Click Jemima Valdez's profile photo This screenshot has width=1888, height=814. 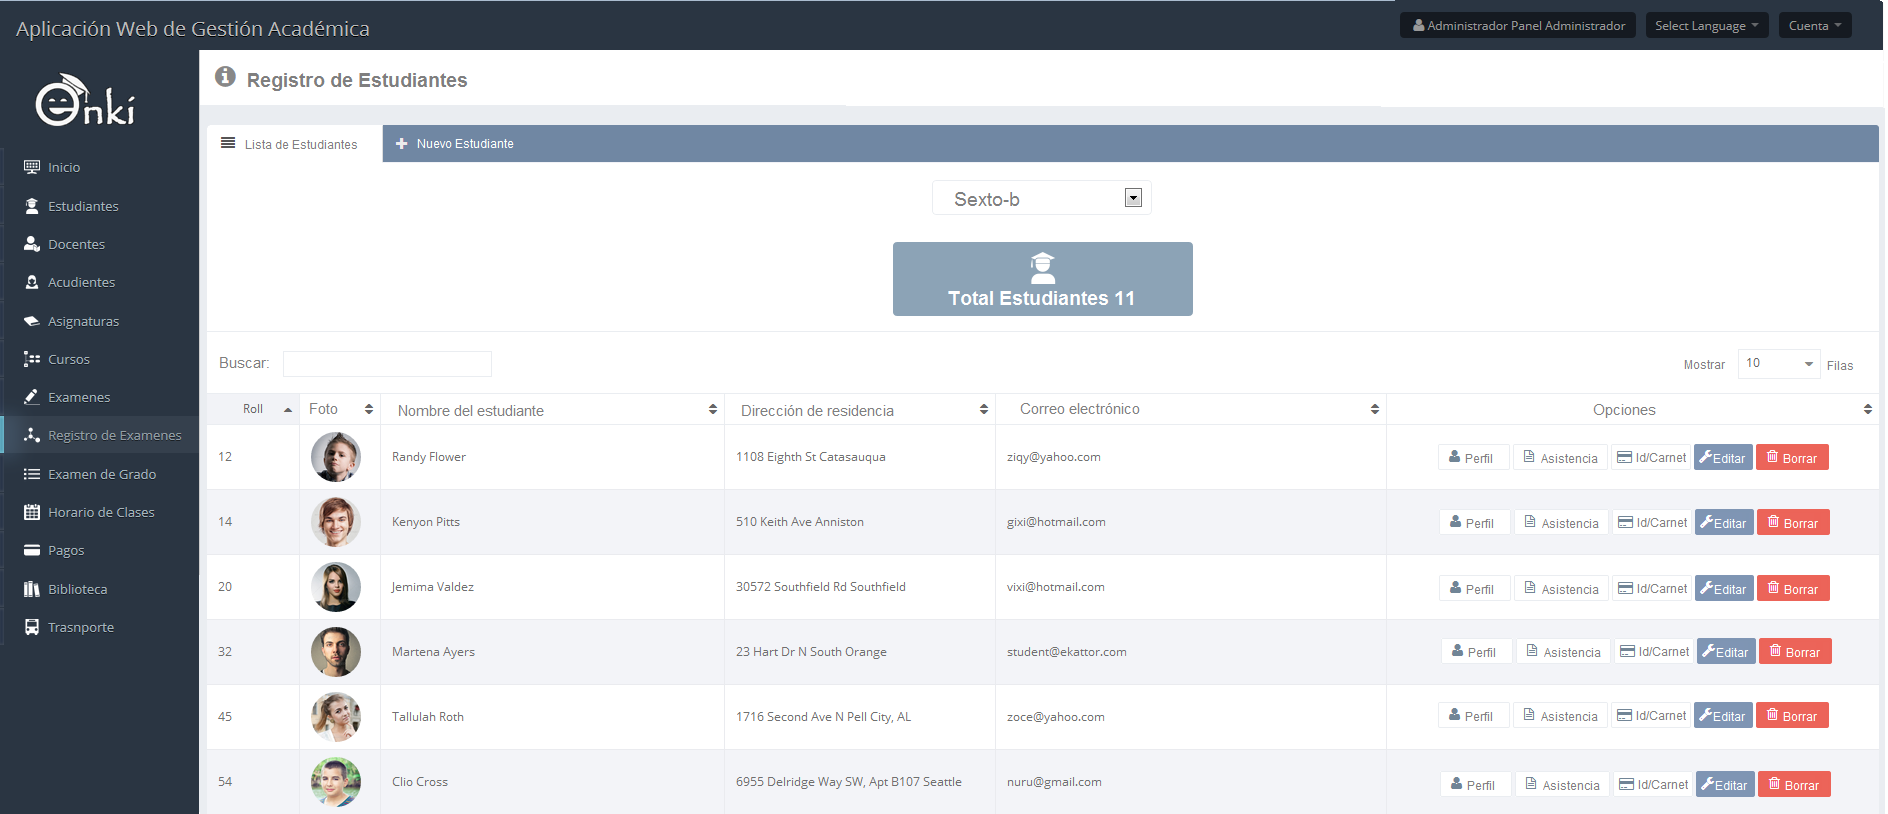coord(336,587)
